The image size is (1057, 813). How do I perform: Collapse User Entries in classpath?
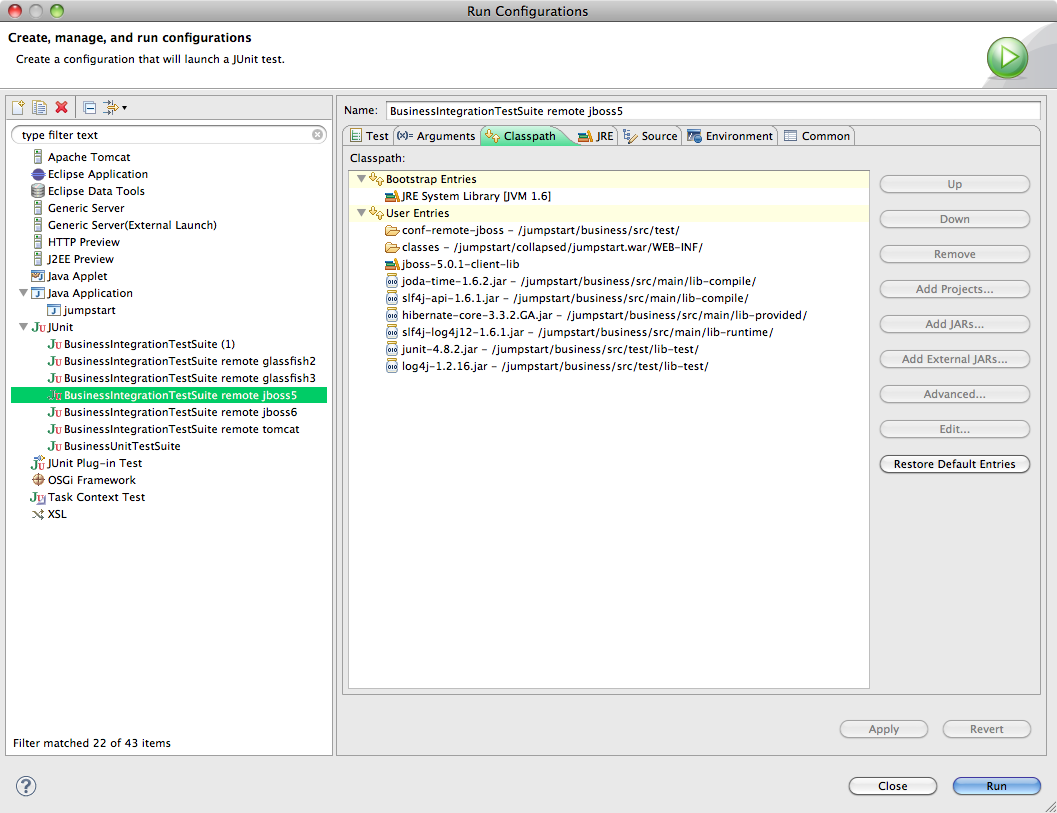(x=361, y=212)
